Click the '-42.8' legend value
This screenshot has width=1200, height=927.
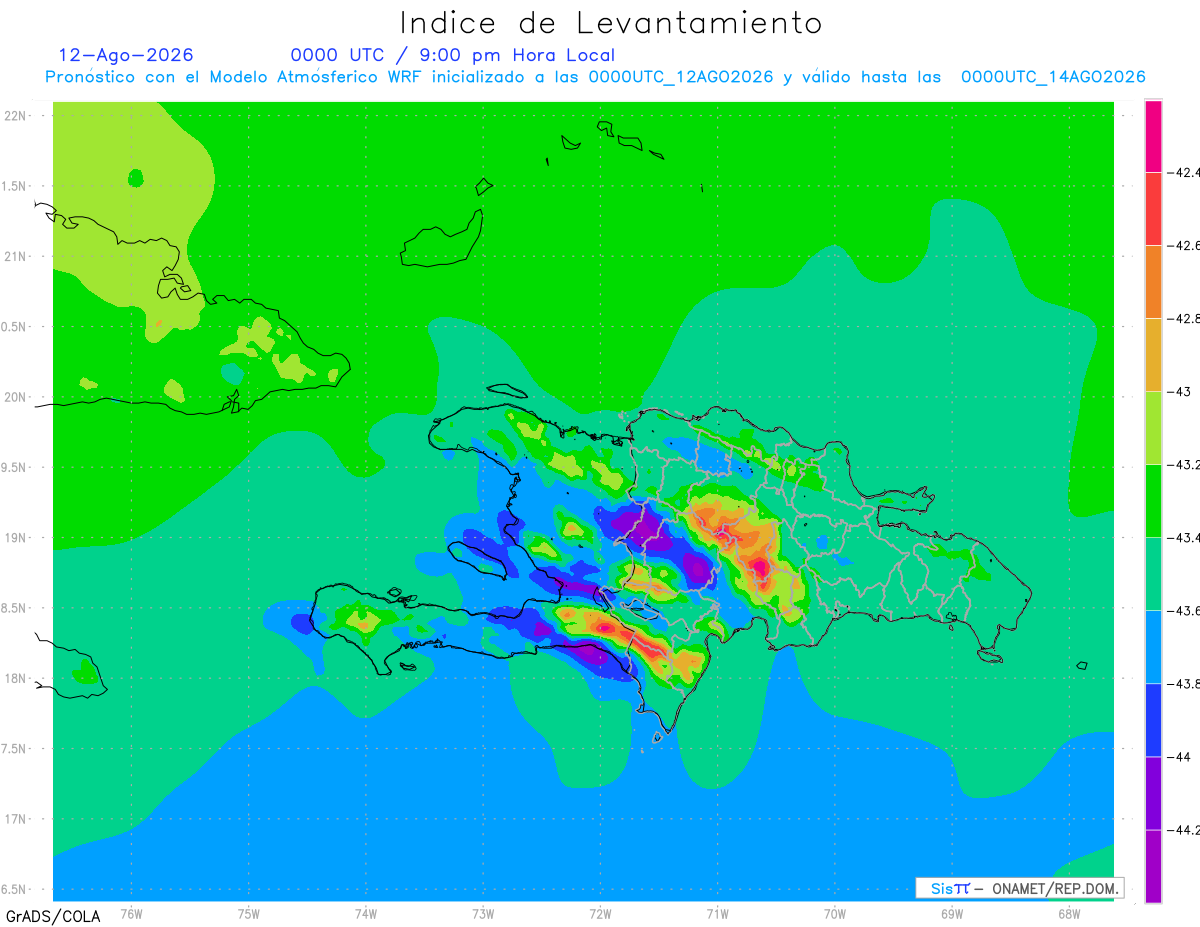[x=1183, y=319]
